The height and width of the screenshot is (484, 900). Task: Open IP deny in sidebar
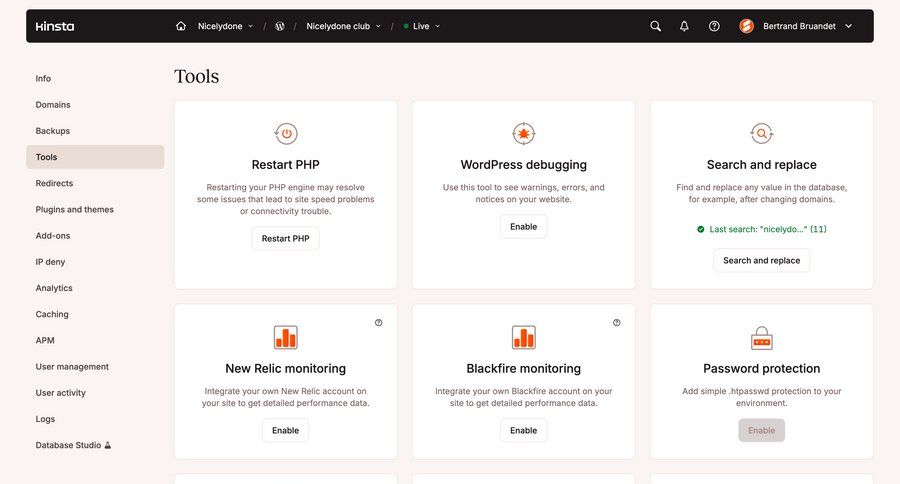51,262
